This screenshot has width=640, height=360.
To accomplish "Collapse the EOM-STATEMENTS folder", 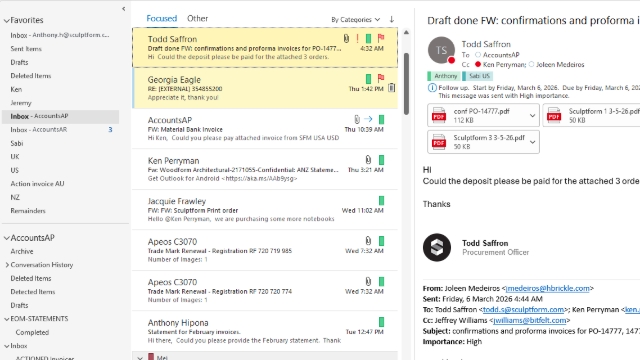I will pyautogui.click(x=7, y=319).
